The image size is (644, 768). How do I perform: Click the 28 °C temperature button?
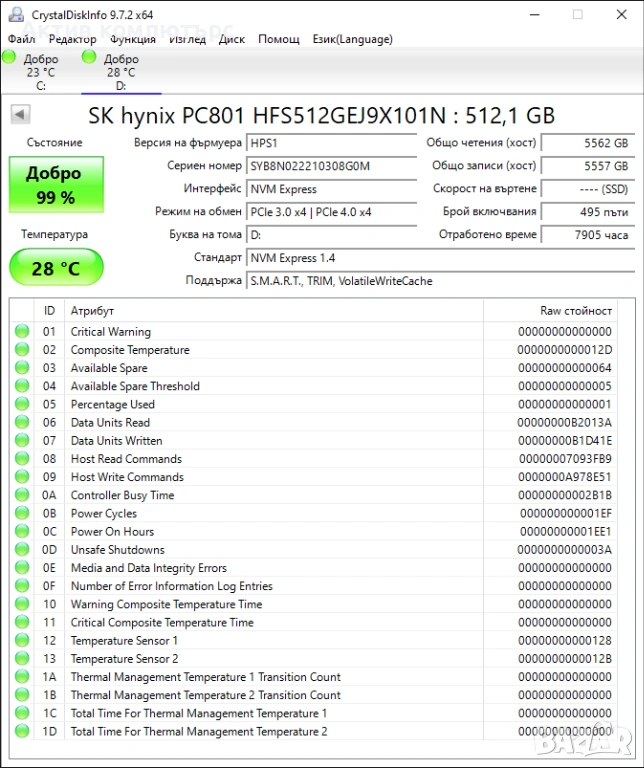coord(56,268)
